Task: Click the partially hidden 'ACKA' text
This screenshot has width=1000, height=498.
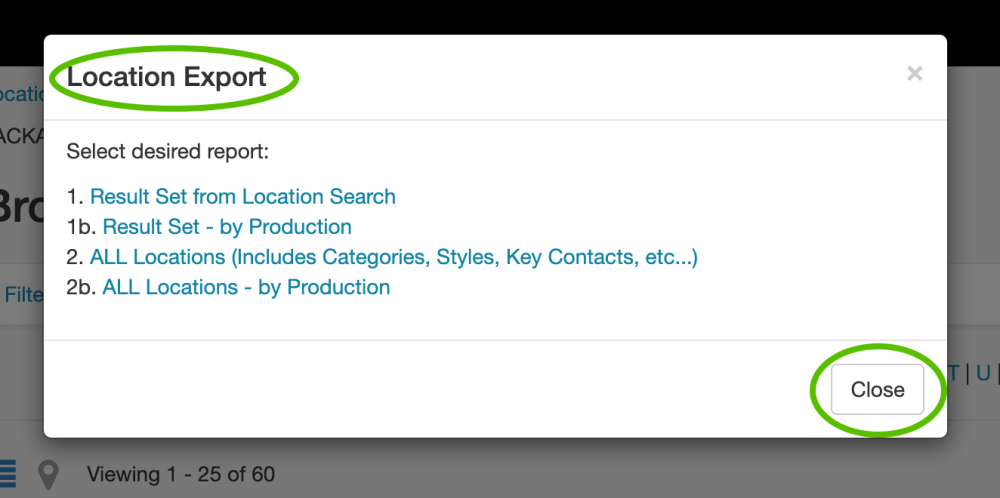Action: coord(20,136)
